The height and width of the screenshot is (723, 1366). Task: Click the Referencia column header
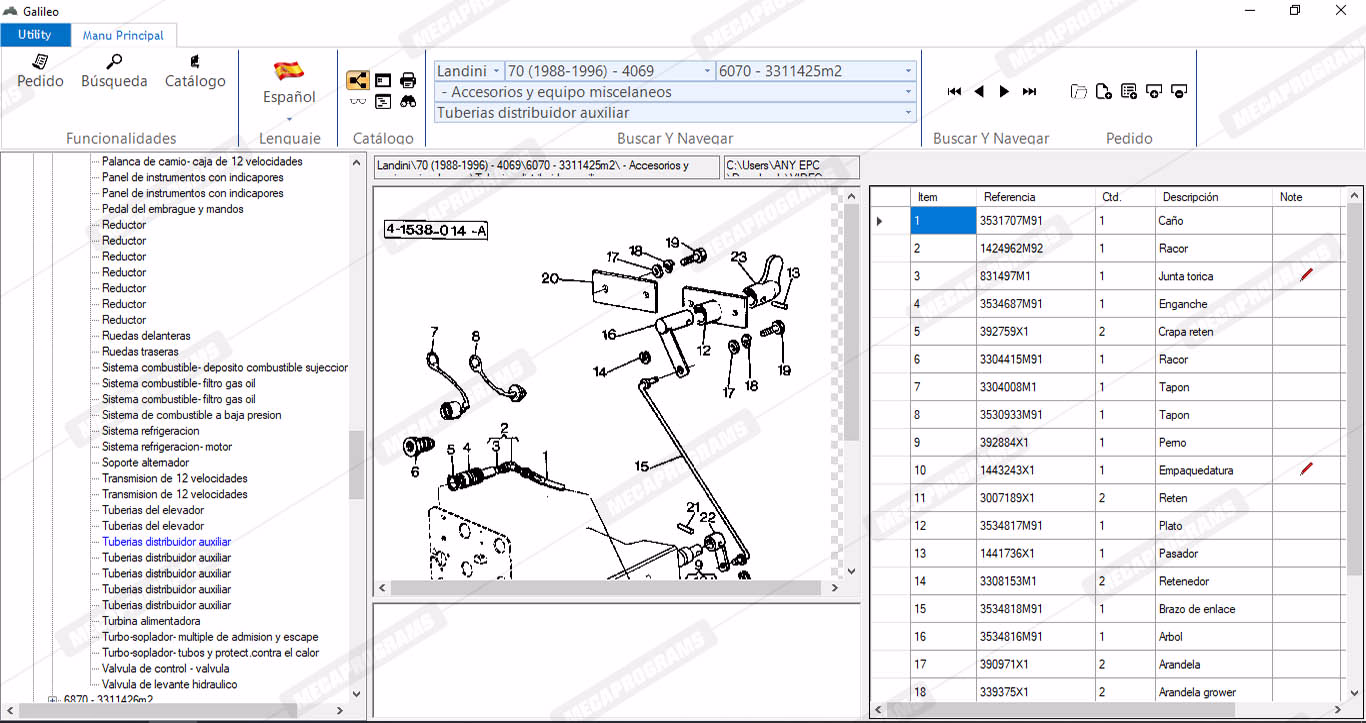click(x=1009, y=197)
